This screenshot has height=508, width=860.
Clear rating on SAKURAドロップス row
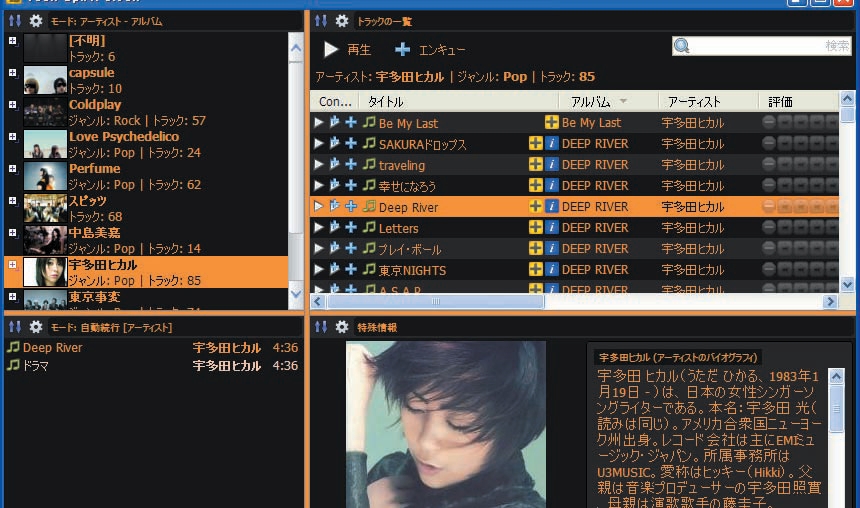click(769, 143)
